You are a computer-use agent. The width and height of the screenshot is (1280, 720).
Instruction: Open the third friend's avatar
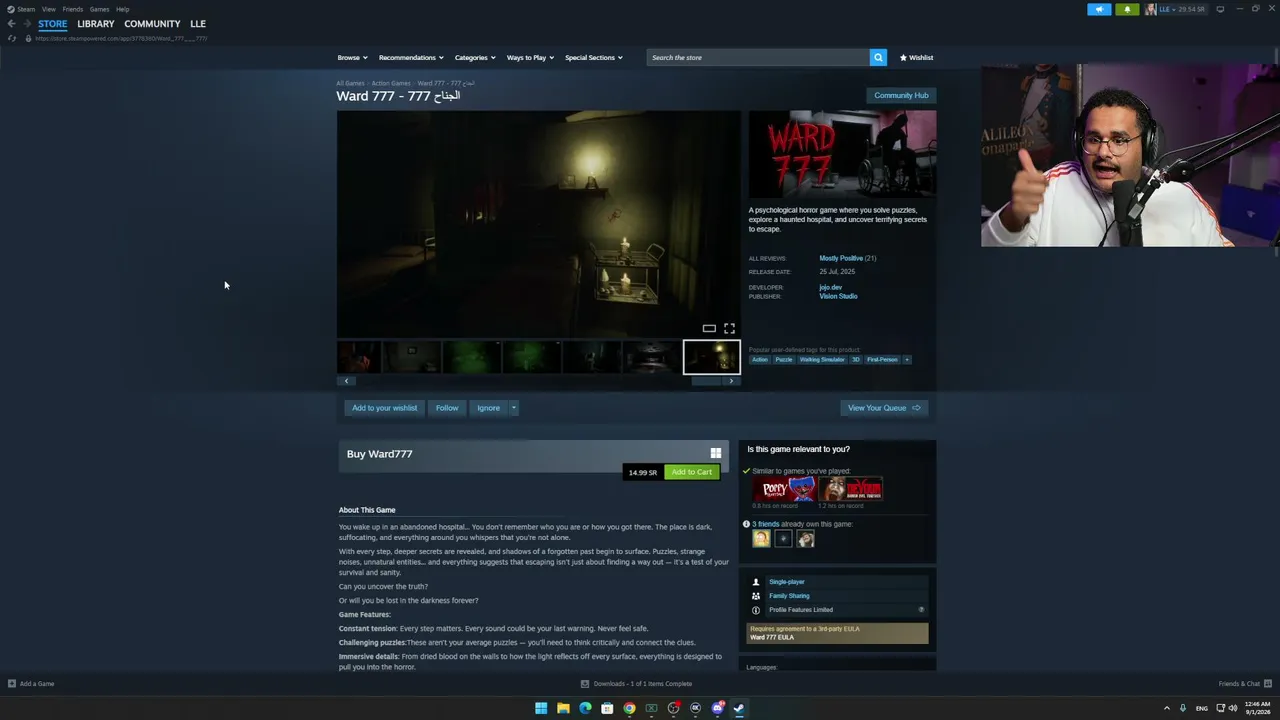[805, 539]
